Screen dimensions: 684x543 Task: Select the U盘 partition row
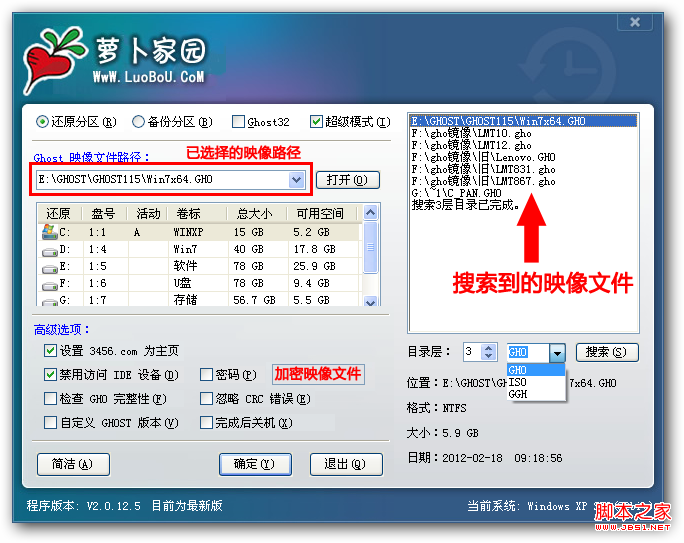(200, 283)
